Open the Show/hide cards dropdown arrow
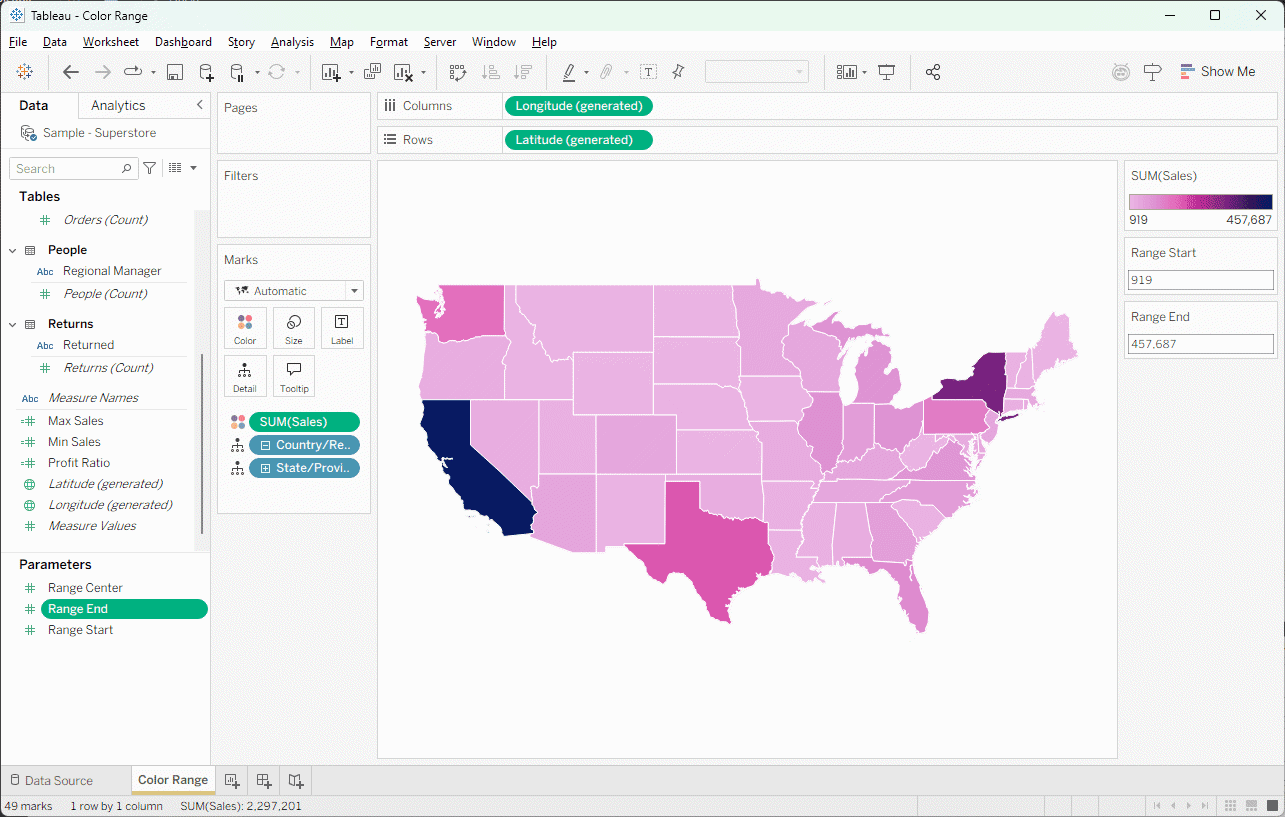Viewport: 1285px width, 817px height. [864, 72]
